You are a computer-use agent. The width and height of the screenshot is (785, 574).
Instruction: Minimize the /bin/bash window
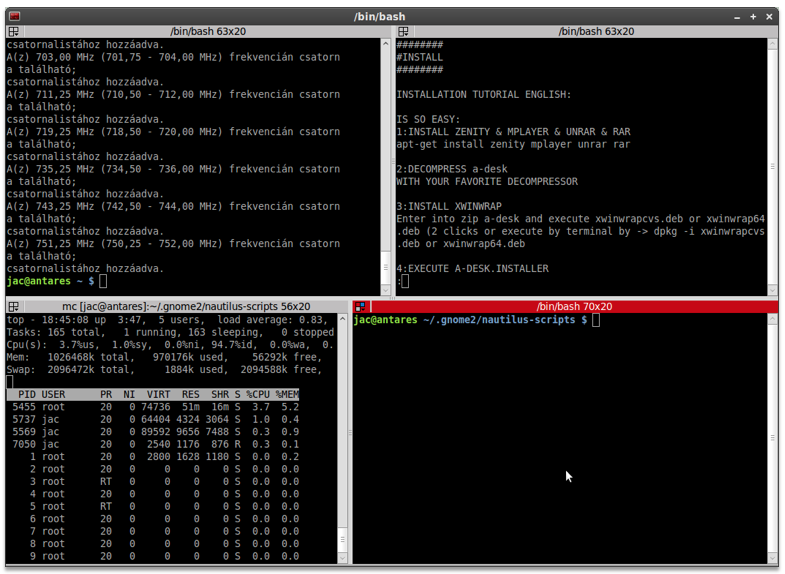[x=737, y=17]
